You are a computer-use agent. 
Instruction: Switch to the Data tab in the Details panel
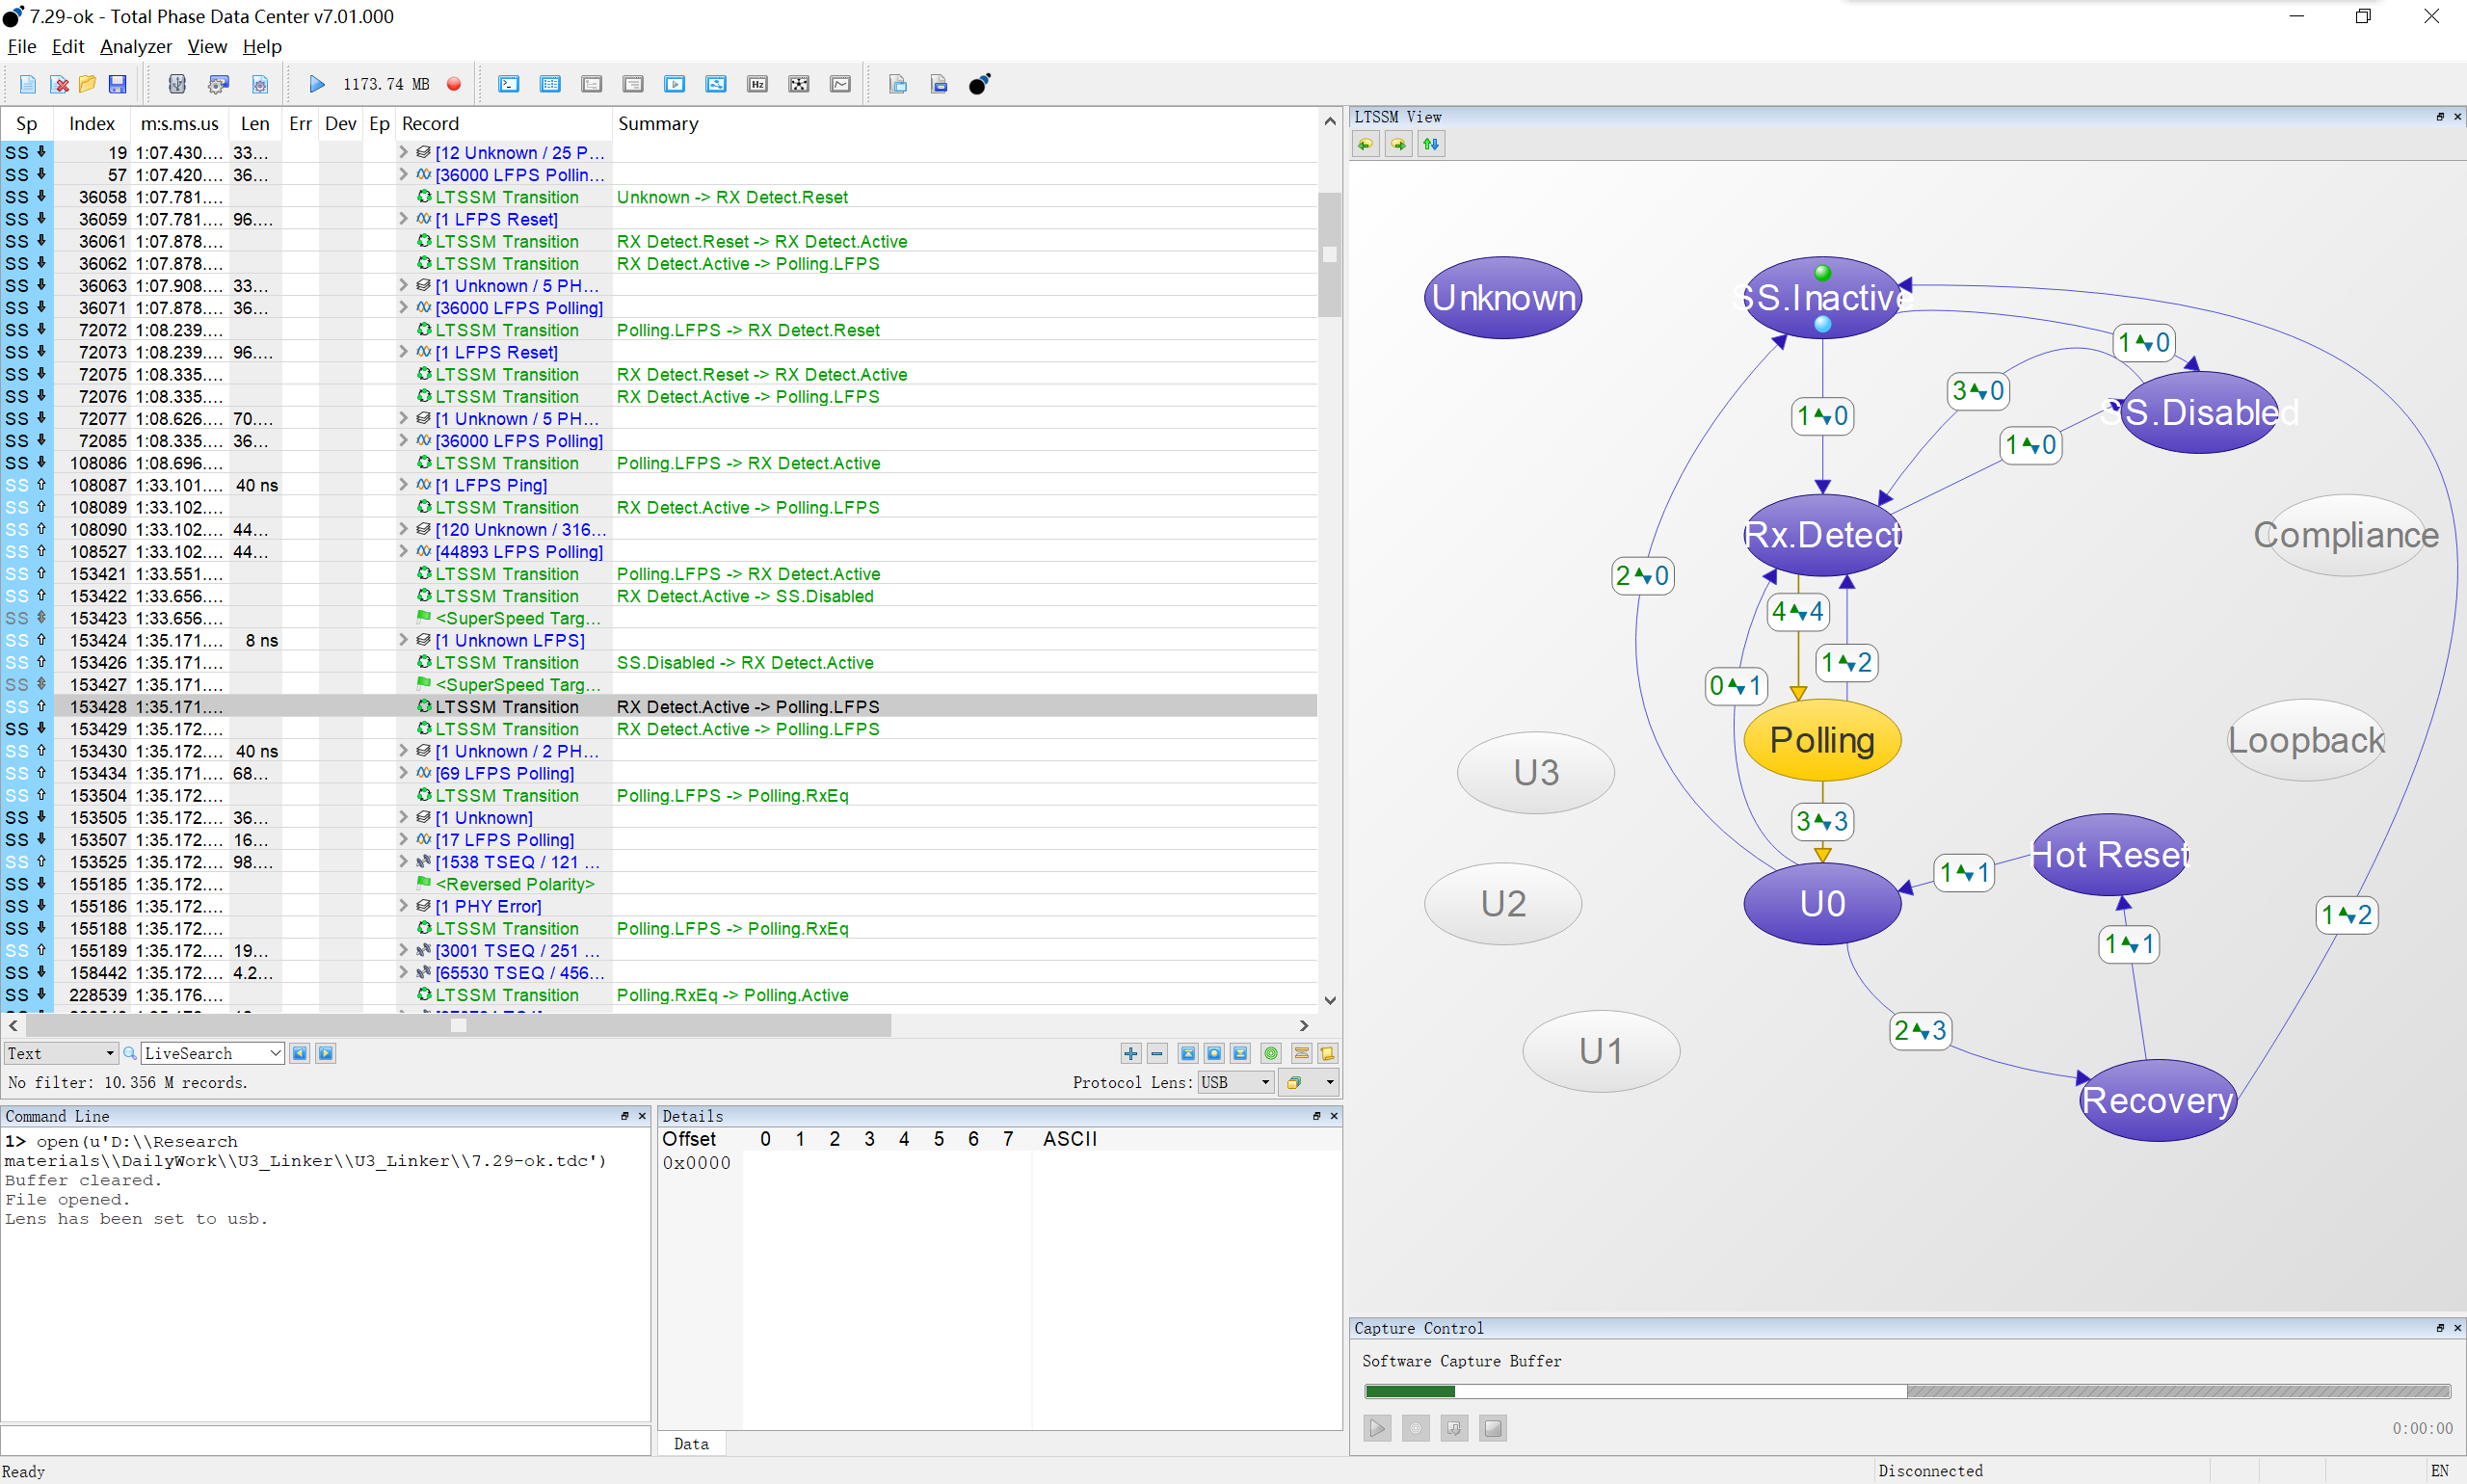pyautogui.click(x=691, y=1444)
